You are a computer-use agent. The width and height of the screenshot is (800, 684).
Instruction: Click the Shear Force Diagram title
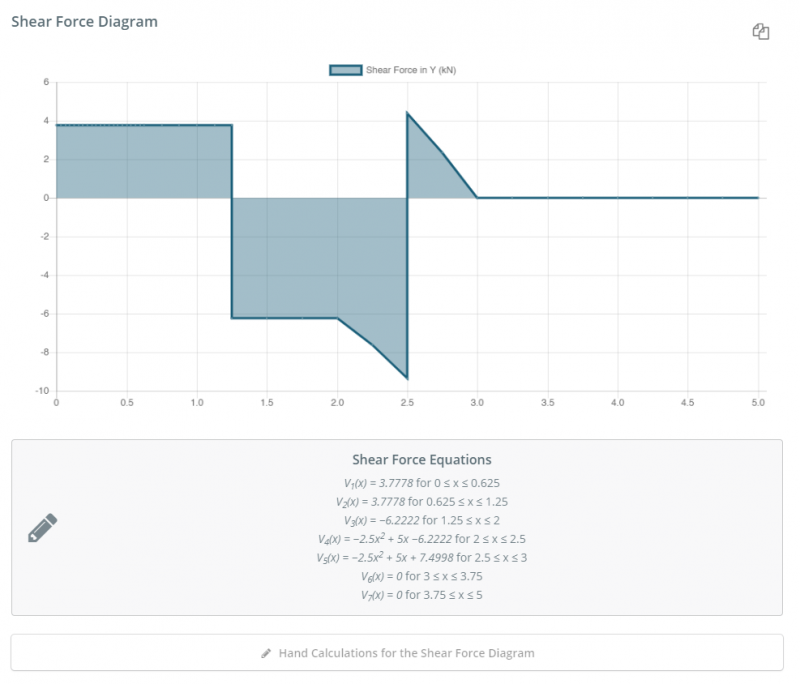83,21
